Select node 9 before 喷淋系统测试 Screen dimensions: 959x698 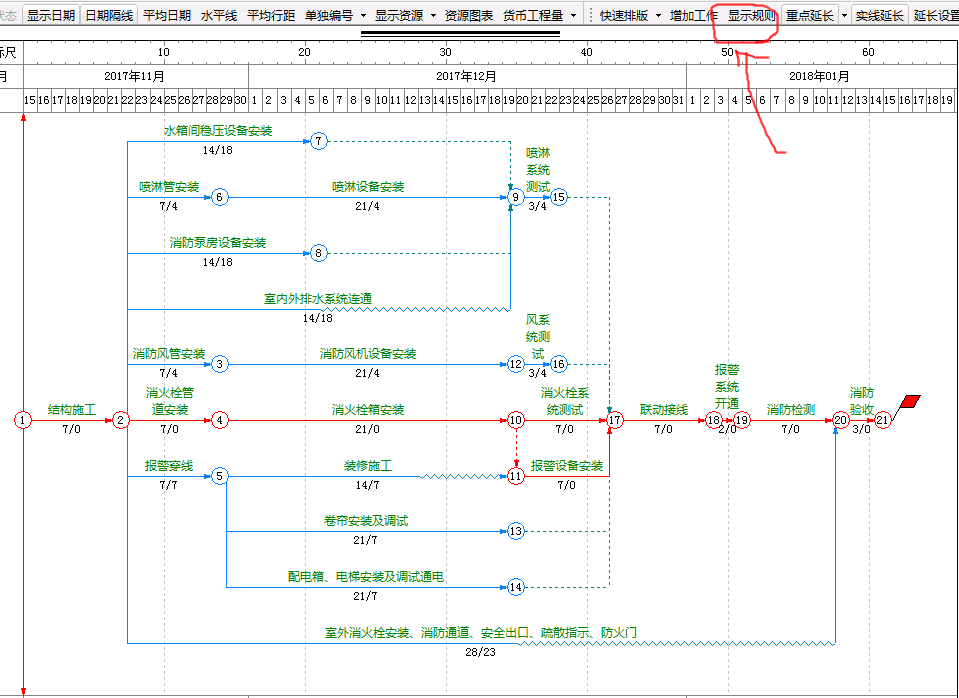coord(516,197)
